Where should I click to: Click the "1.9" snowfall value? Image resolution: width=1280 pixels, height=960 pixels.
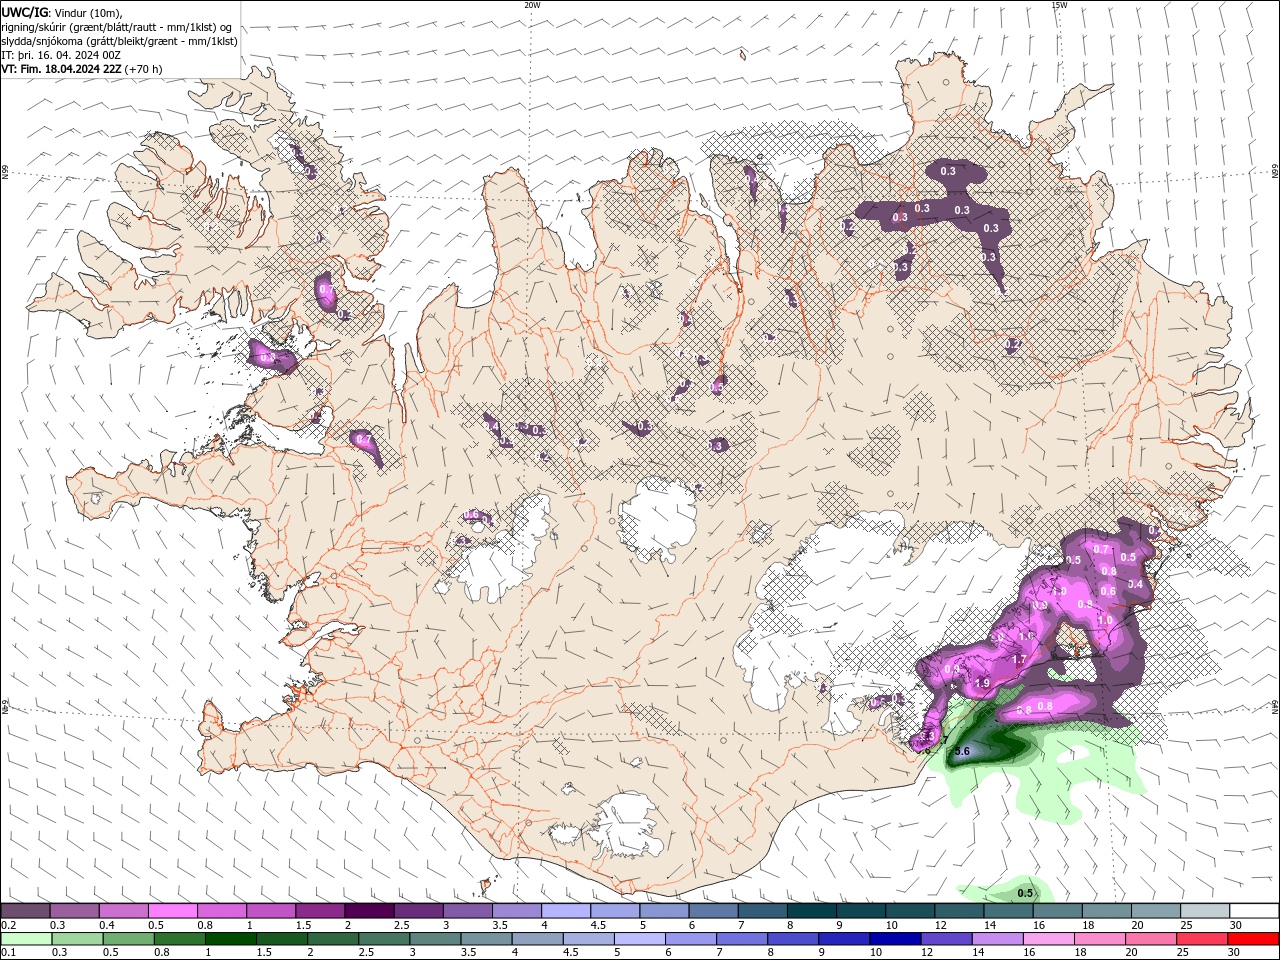click(x=982, y=683)
